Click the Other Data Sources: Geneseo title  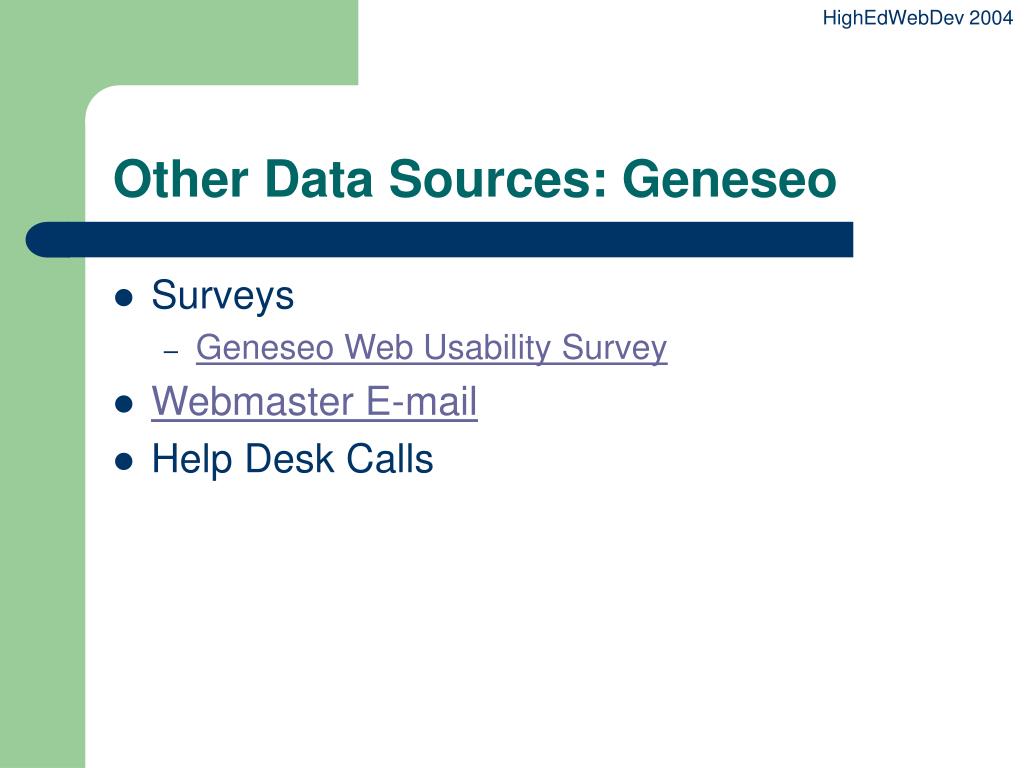click(475, 179)
